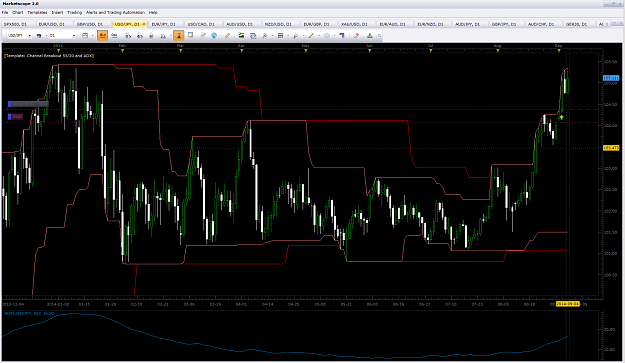Screen dimensions: 625x363
Task: Click the dark label tool icon
Action: [342, 35]
